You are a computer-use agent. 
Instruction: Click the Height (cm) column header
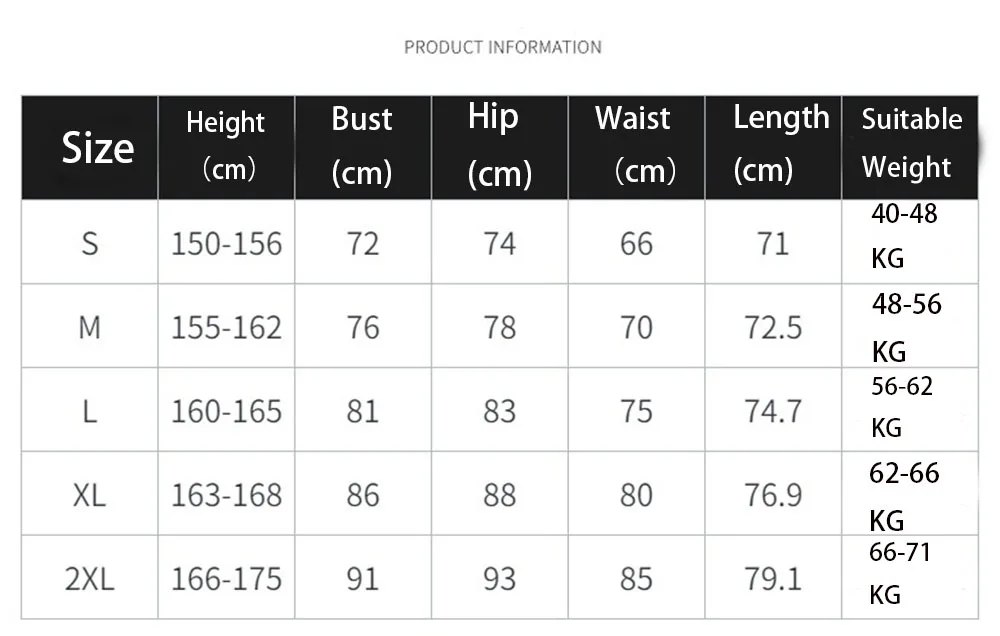[x=226, y=146]
